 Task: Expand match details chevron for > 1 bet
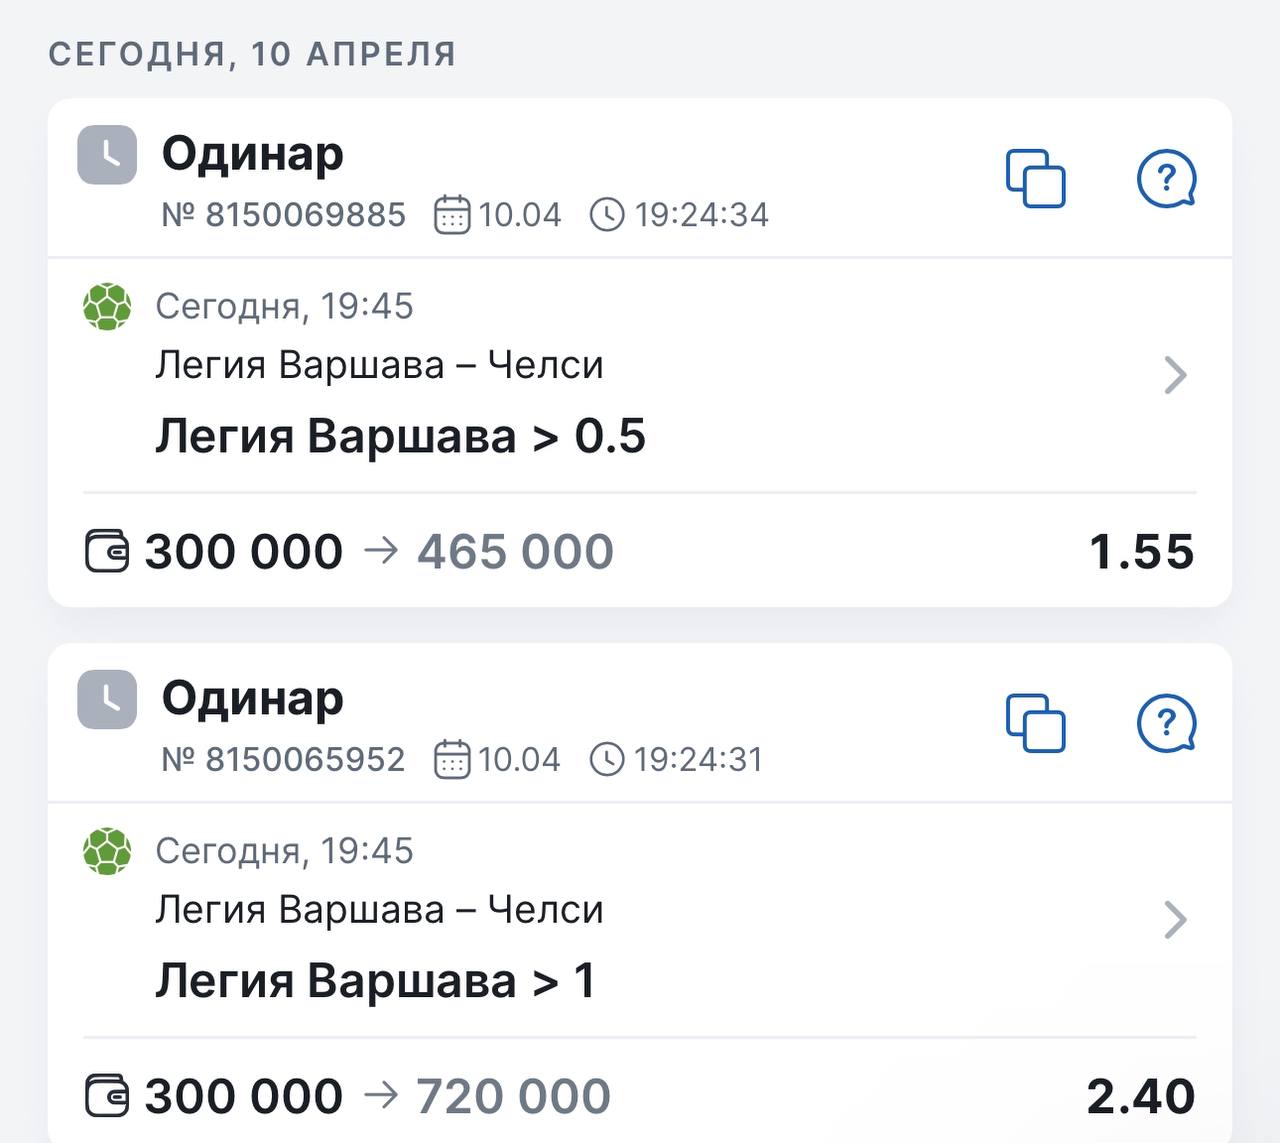click(x=1176, y=920)
